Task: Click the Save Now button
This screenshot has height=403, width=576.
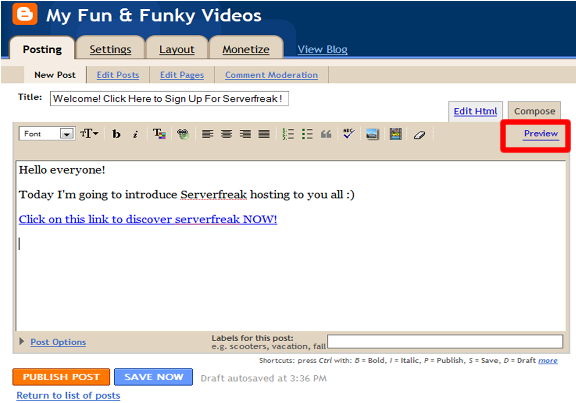Action: pos(154,377)
